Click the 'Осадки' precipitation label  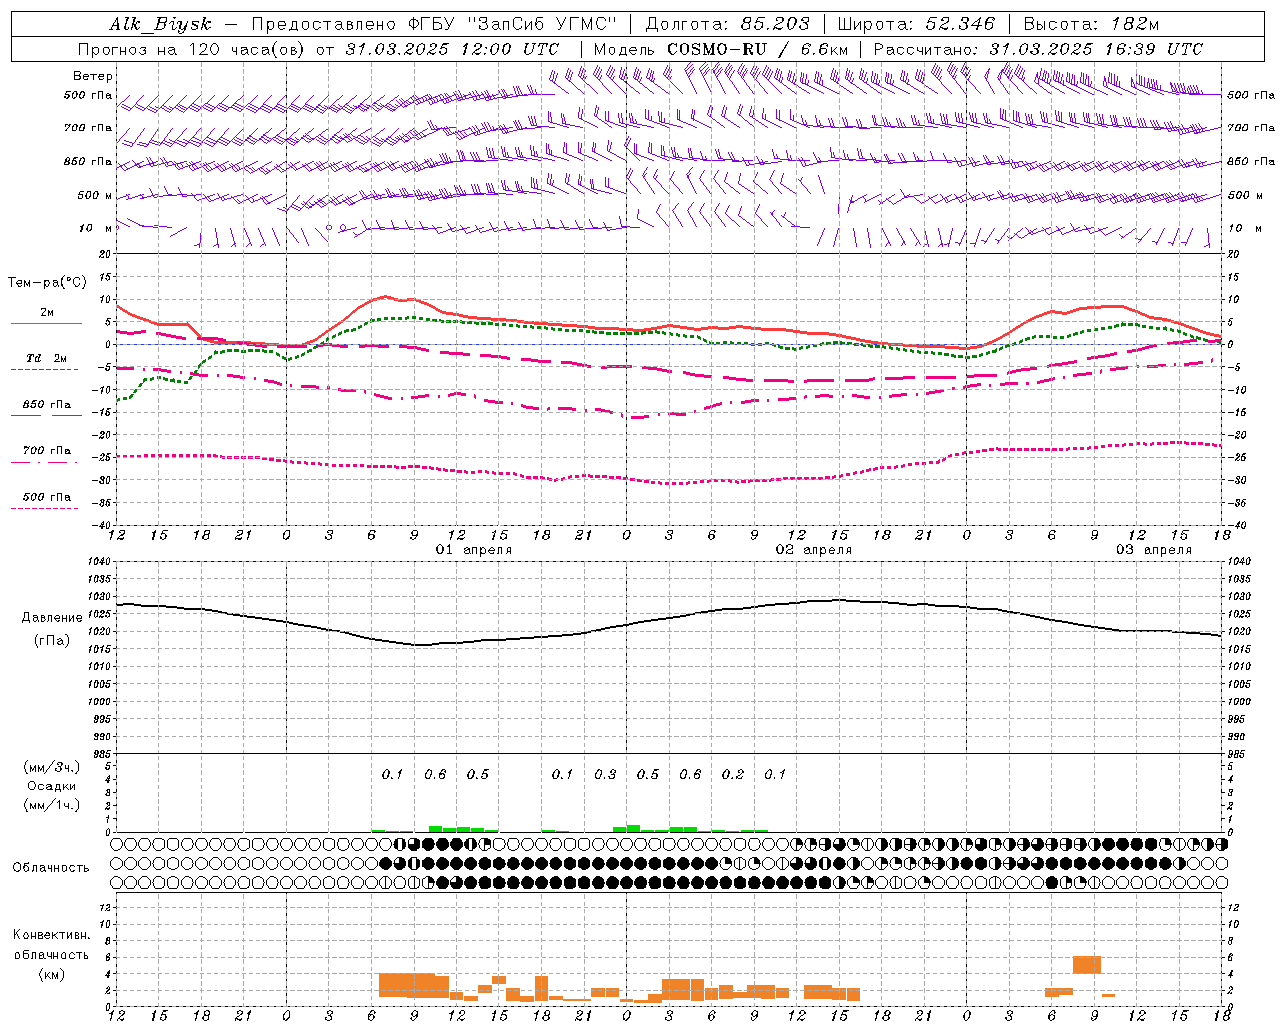[52, 786]
